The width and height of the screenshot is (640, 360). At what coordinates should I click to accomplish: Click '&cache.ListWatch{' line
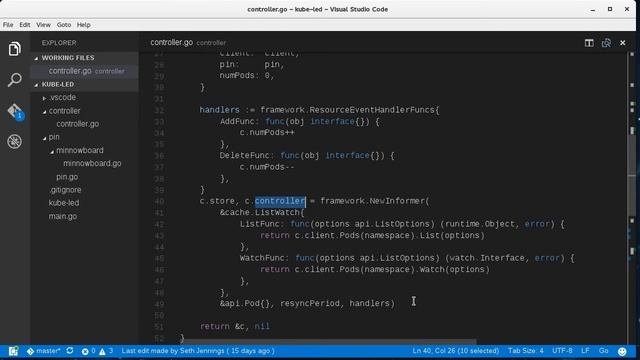(x=262, y=213)
